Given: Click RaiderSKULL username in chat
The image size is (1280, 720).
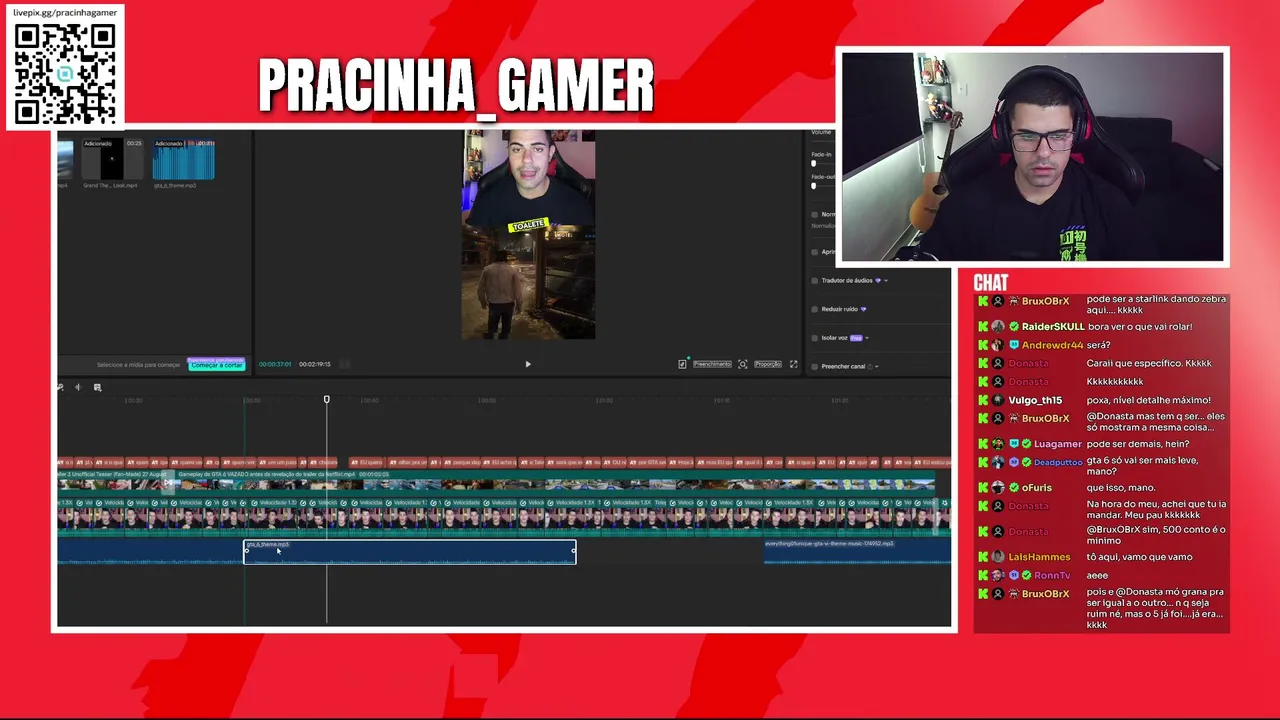Looking at the screenshot, I should pyautogui.click(x=1053, y=327).
